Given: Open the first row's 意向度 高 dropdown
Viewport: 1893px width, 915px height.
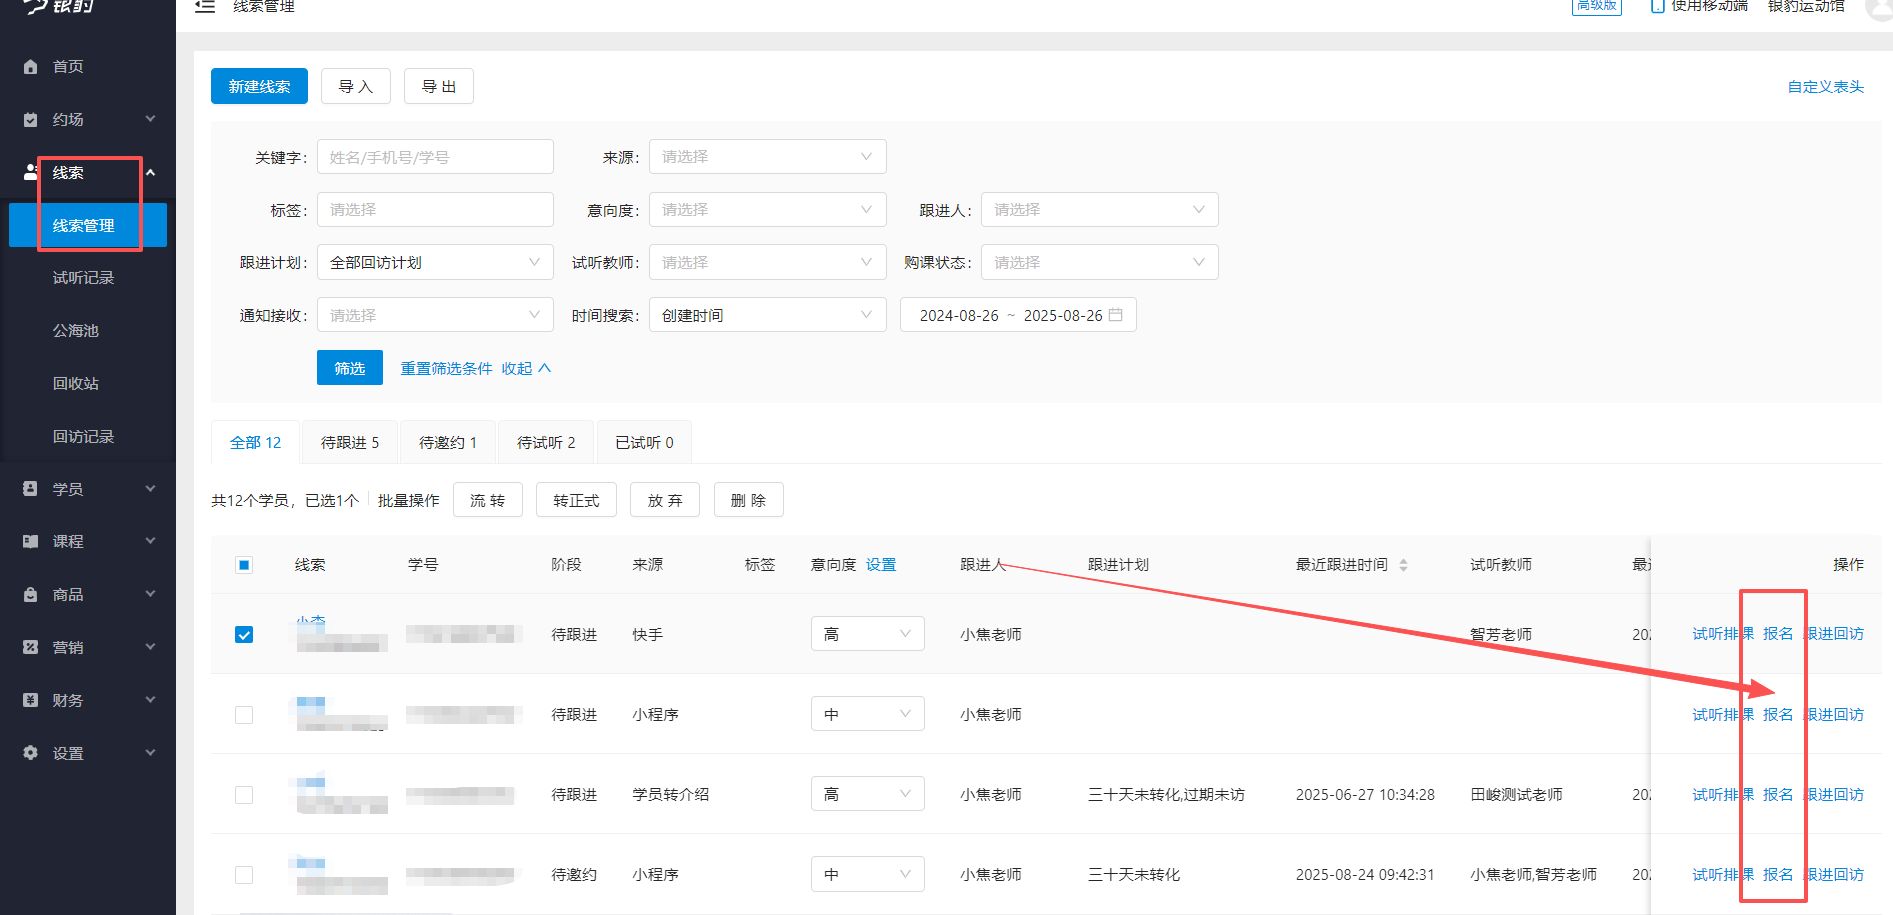Looking at the screenshot, I should click(x=867, y=633).
